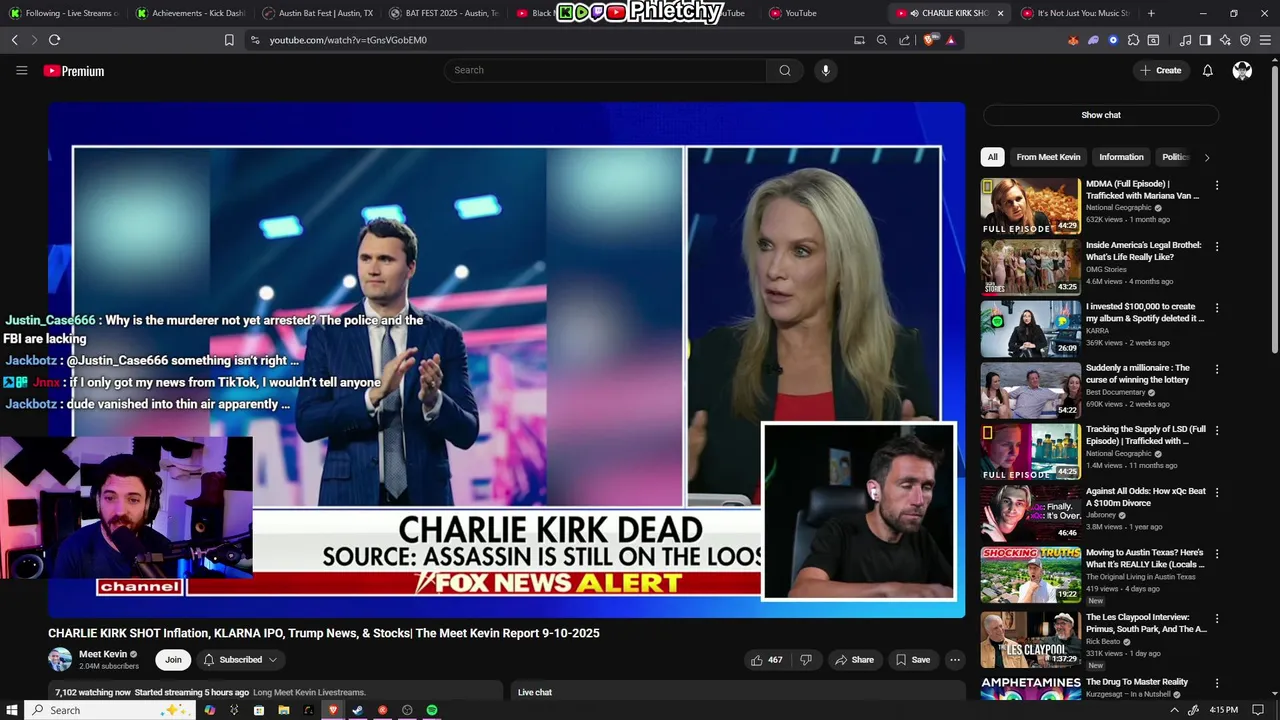Open the YouTube hamburger guide menu
Image resolution: width=1280 pixels, height=720 pixels.
click(21, 70)
